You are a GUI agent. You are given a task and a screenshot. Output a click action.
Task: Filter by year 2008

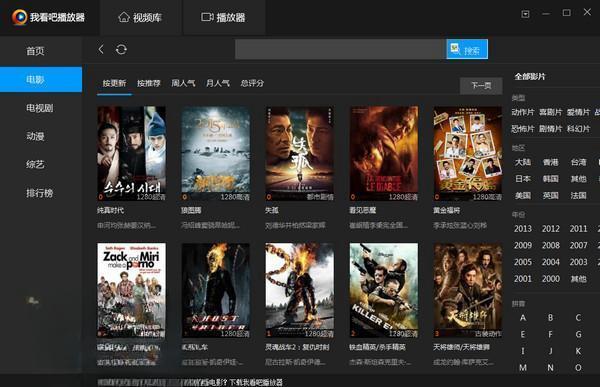(551, 245)
